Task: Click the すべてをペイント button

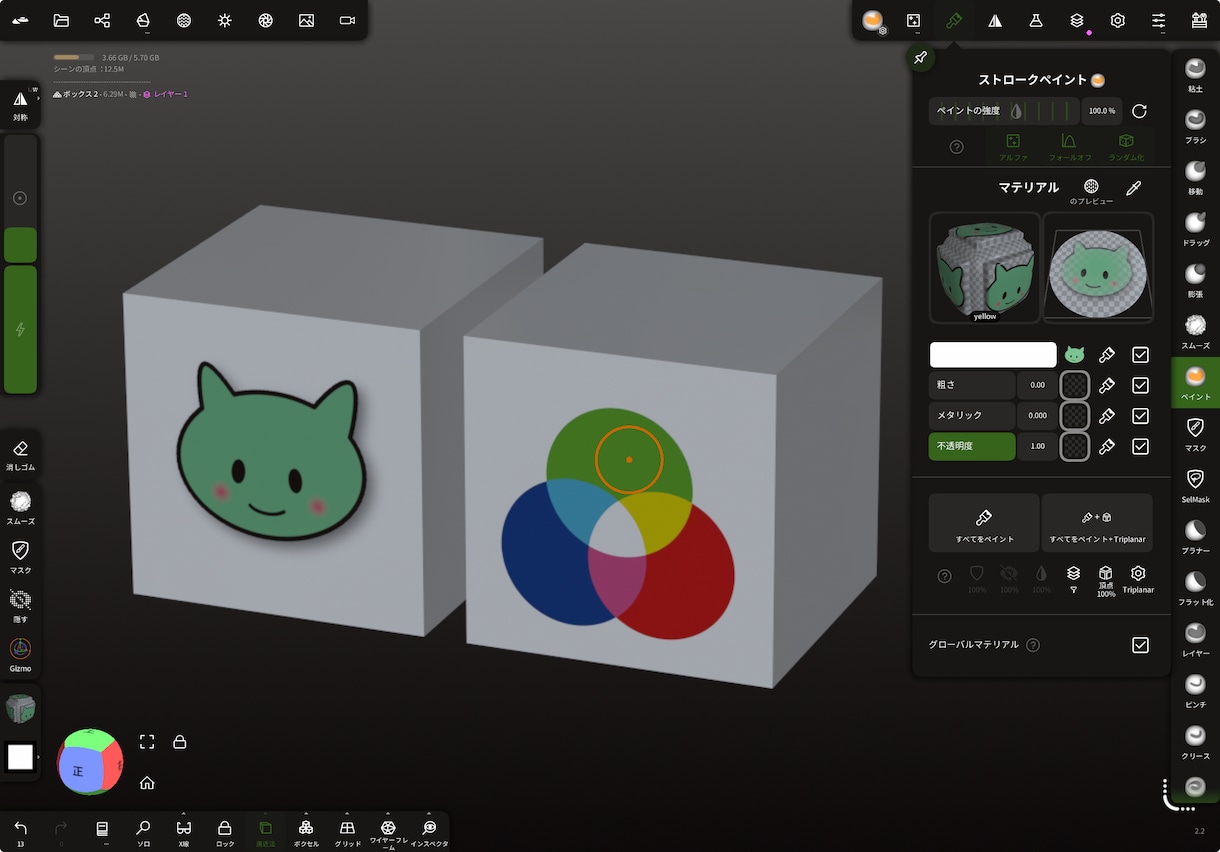Action: click(984, 523)
